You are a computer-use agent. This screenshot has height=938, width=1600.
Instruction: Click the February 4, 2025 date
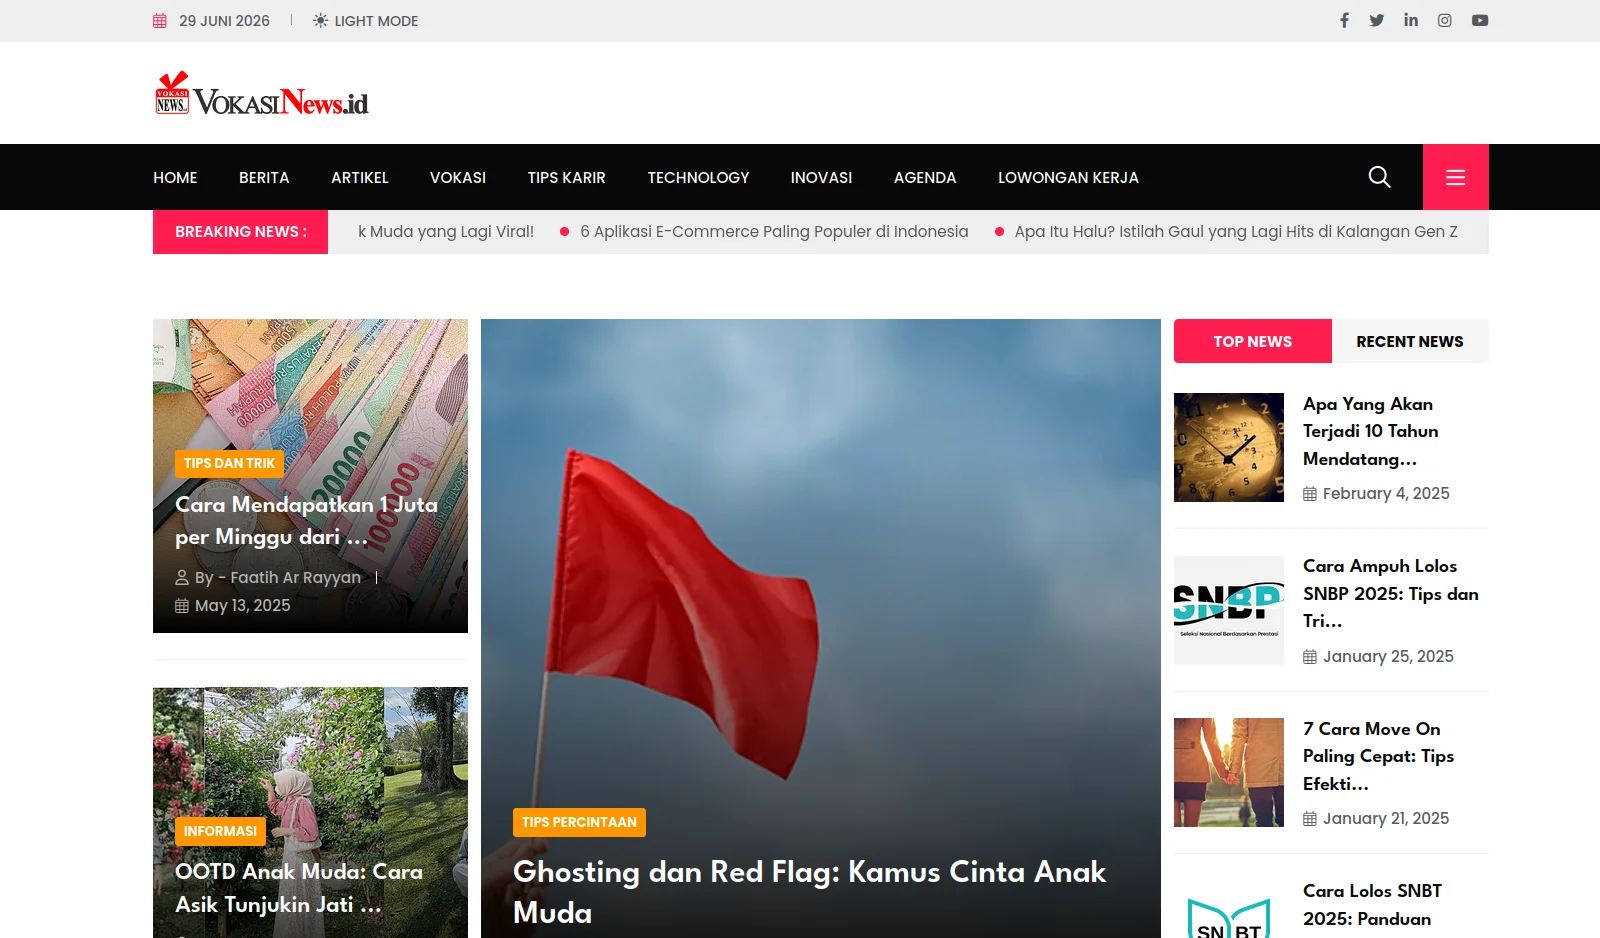1386,493
